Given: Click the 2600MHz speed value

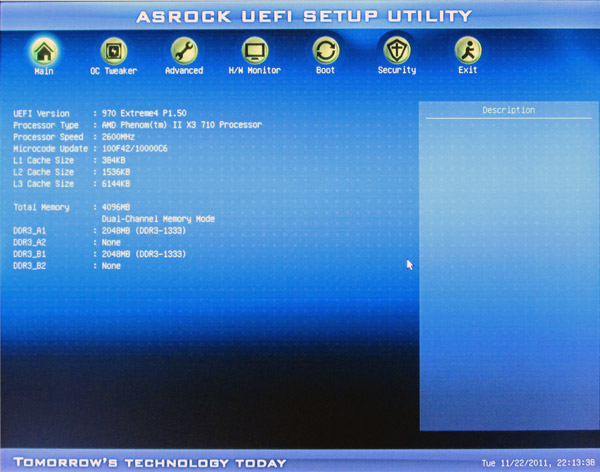Looking at the screenshot, I should click(x=118, y=137).
